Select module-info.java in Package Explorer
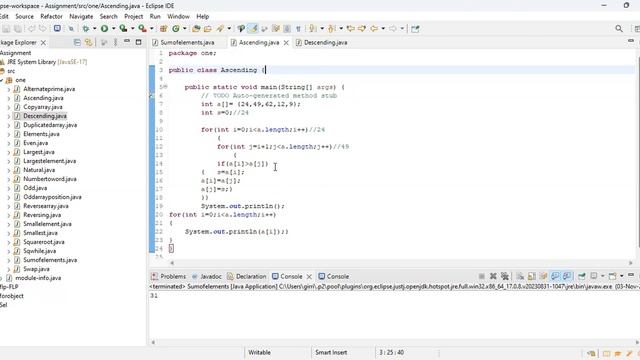The width and height of the screenshot is (640, 360). pos(38,278)
